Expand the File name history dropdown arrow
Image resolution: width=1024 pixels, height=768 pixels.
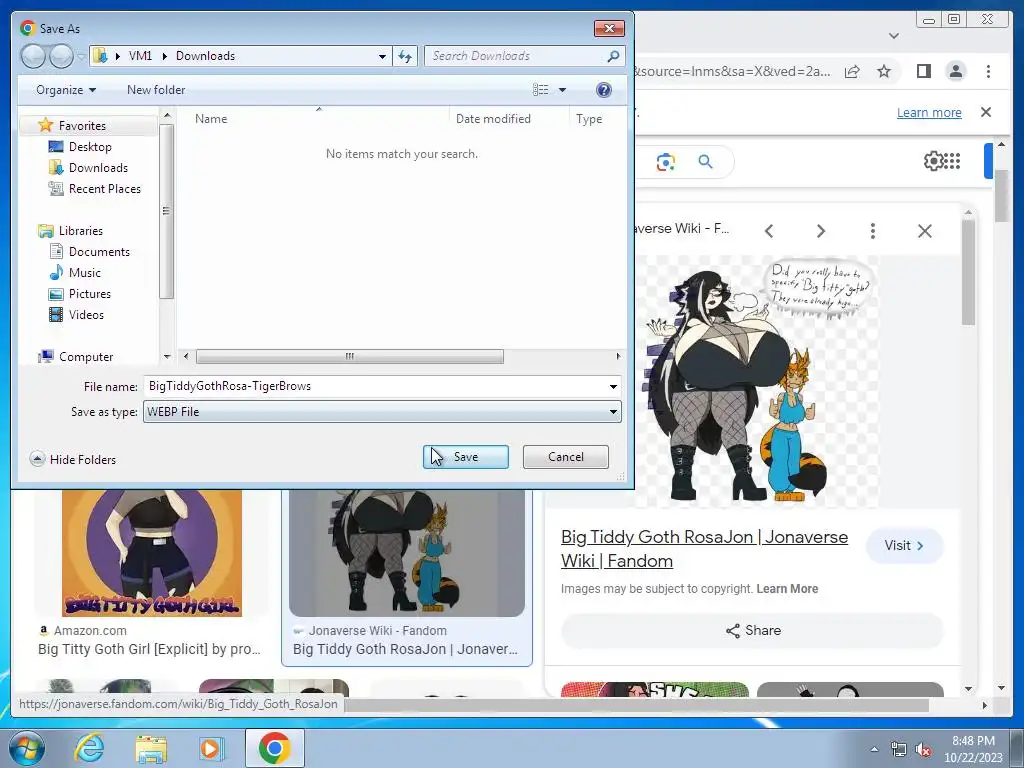point(613,386)
